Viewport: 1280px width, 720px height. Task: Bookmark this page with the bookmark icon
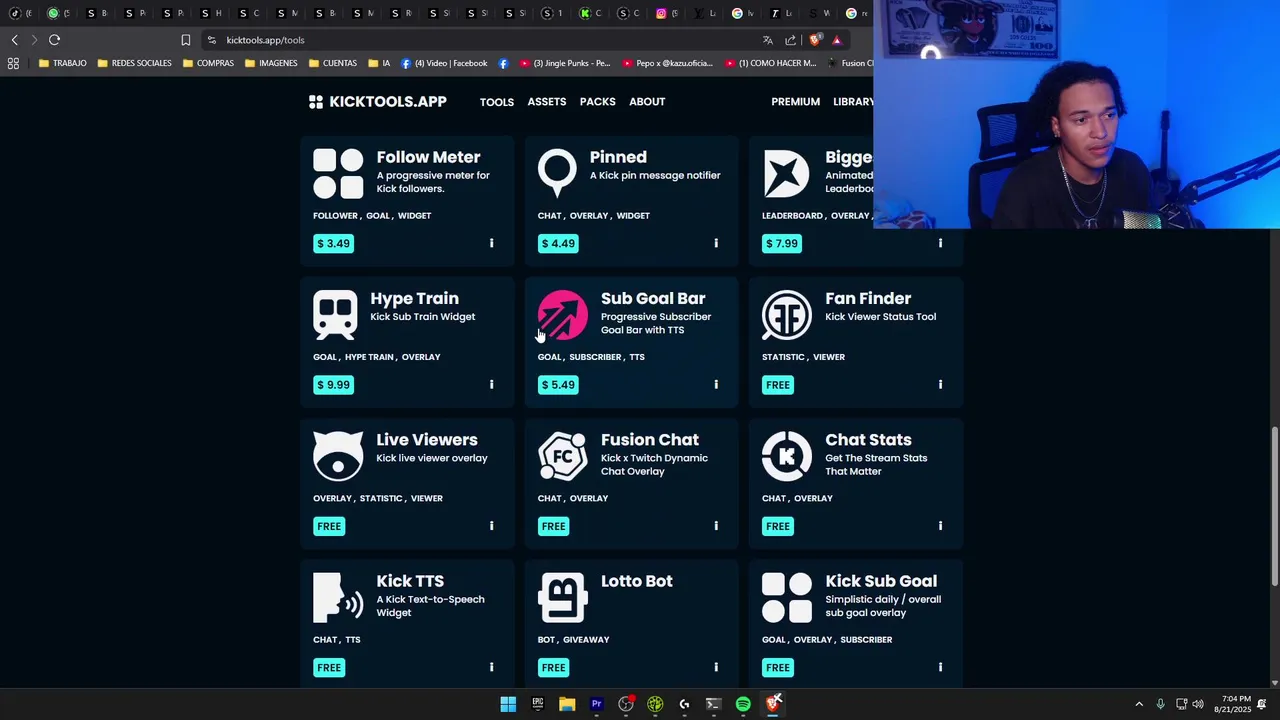click(x=185, y=40)
